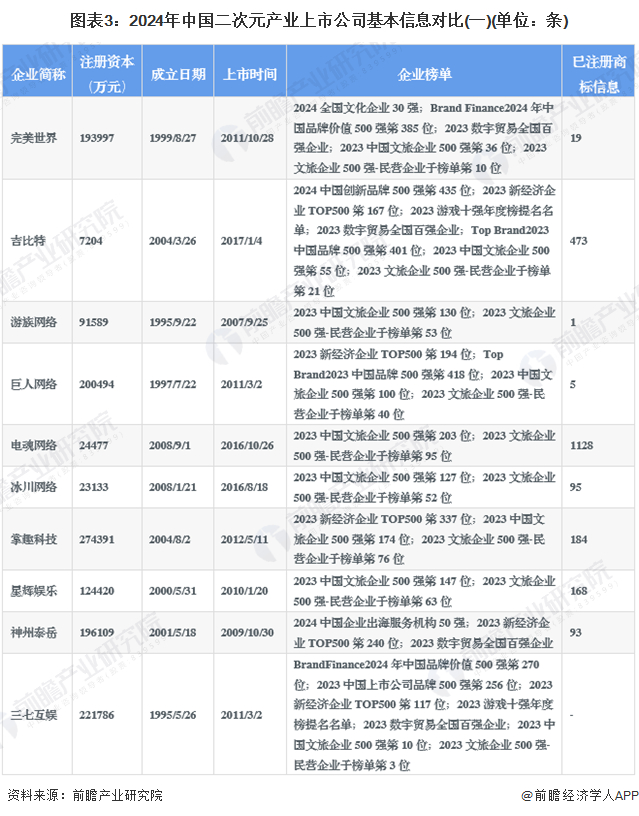639x816 pixels.
Task: Click founding date '1999/8/27'
Action: pyautogui.click(x=173, y=138)
